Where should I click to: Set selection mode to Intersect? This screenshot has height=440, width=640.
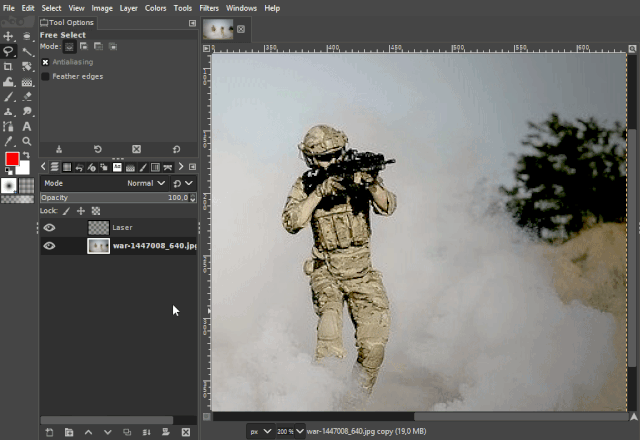pos(113,47)
